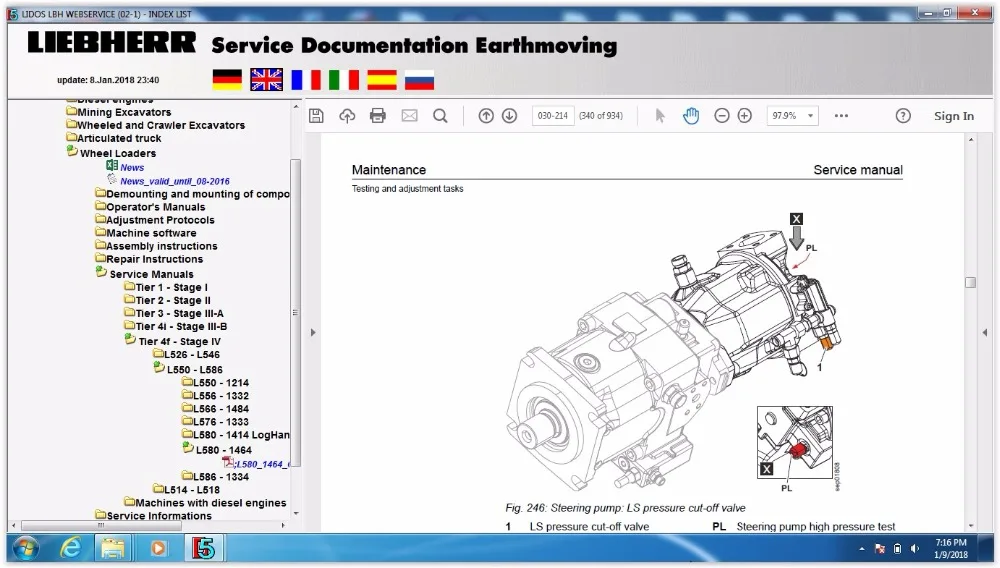
Task: Expand the L556 - 1332 folder
Action: click(216, 396)
